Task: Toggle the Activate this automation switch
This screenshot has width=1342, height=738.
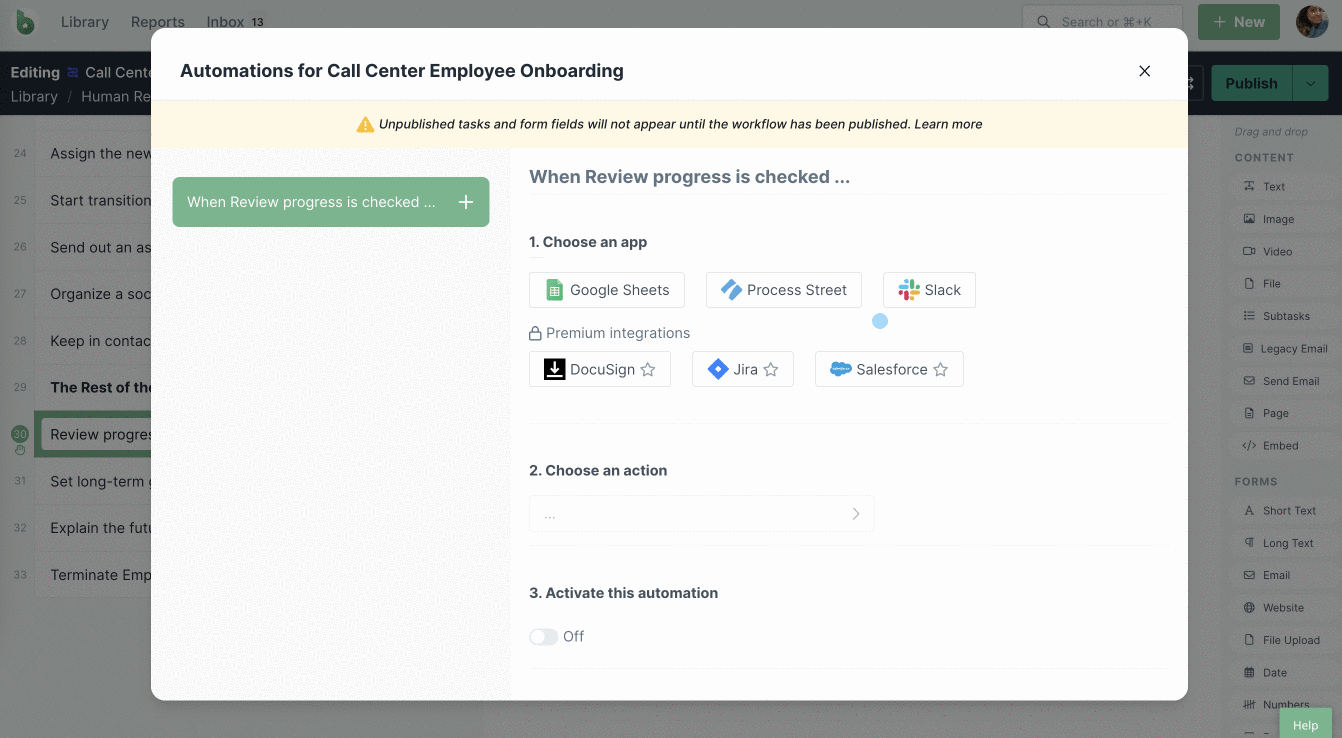Action: click(544, 637)
